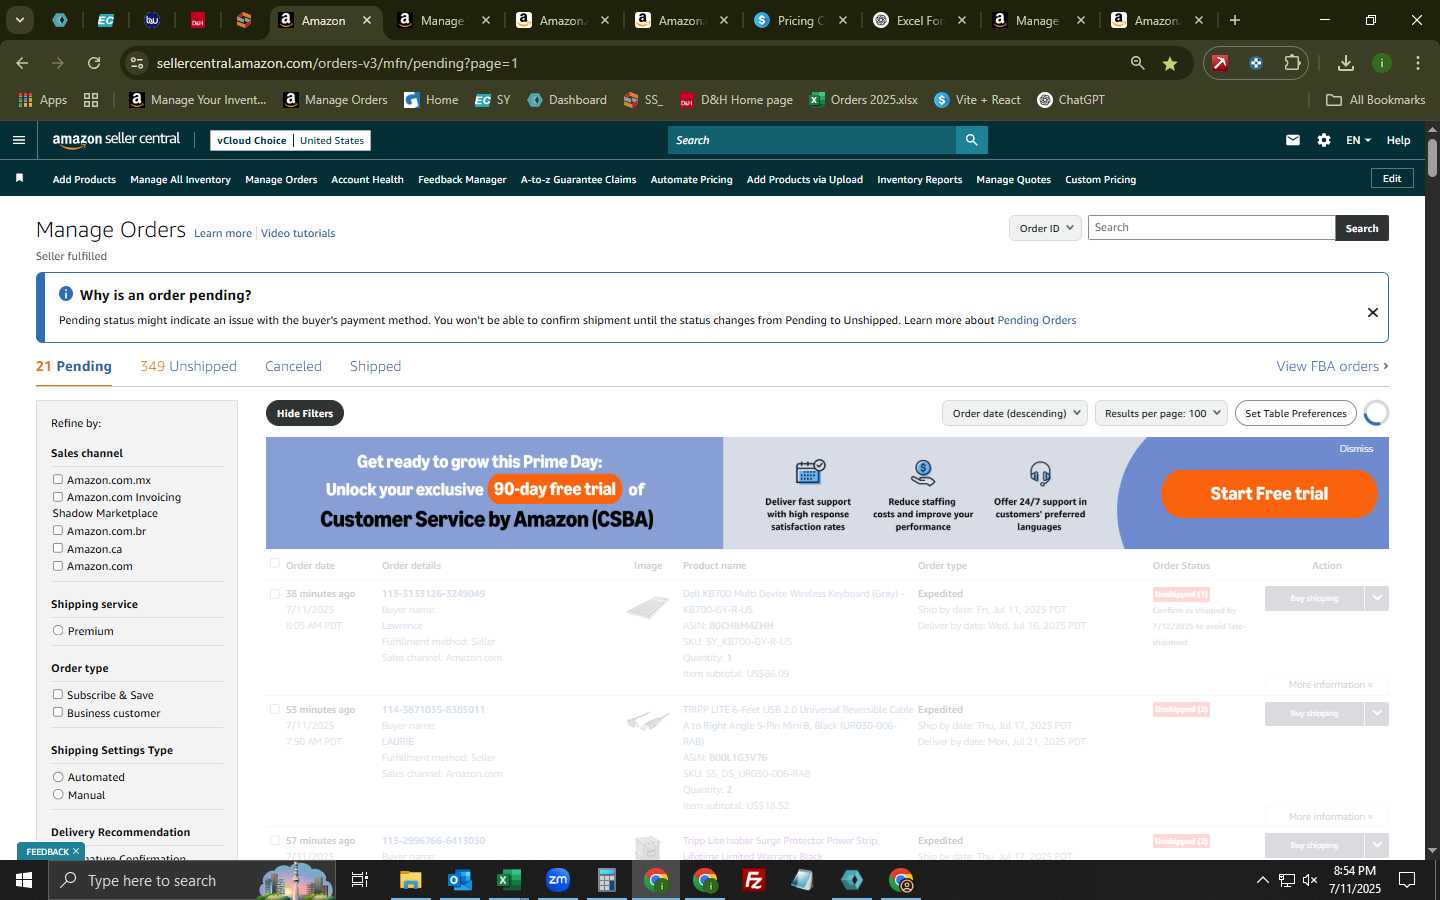Open Outlook from the Windows taskbar

coord(460,880)
